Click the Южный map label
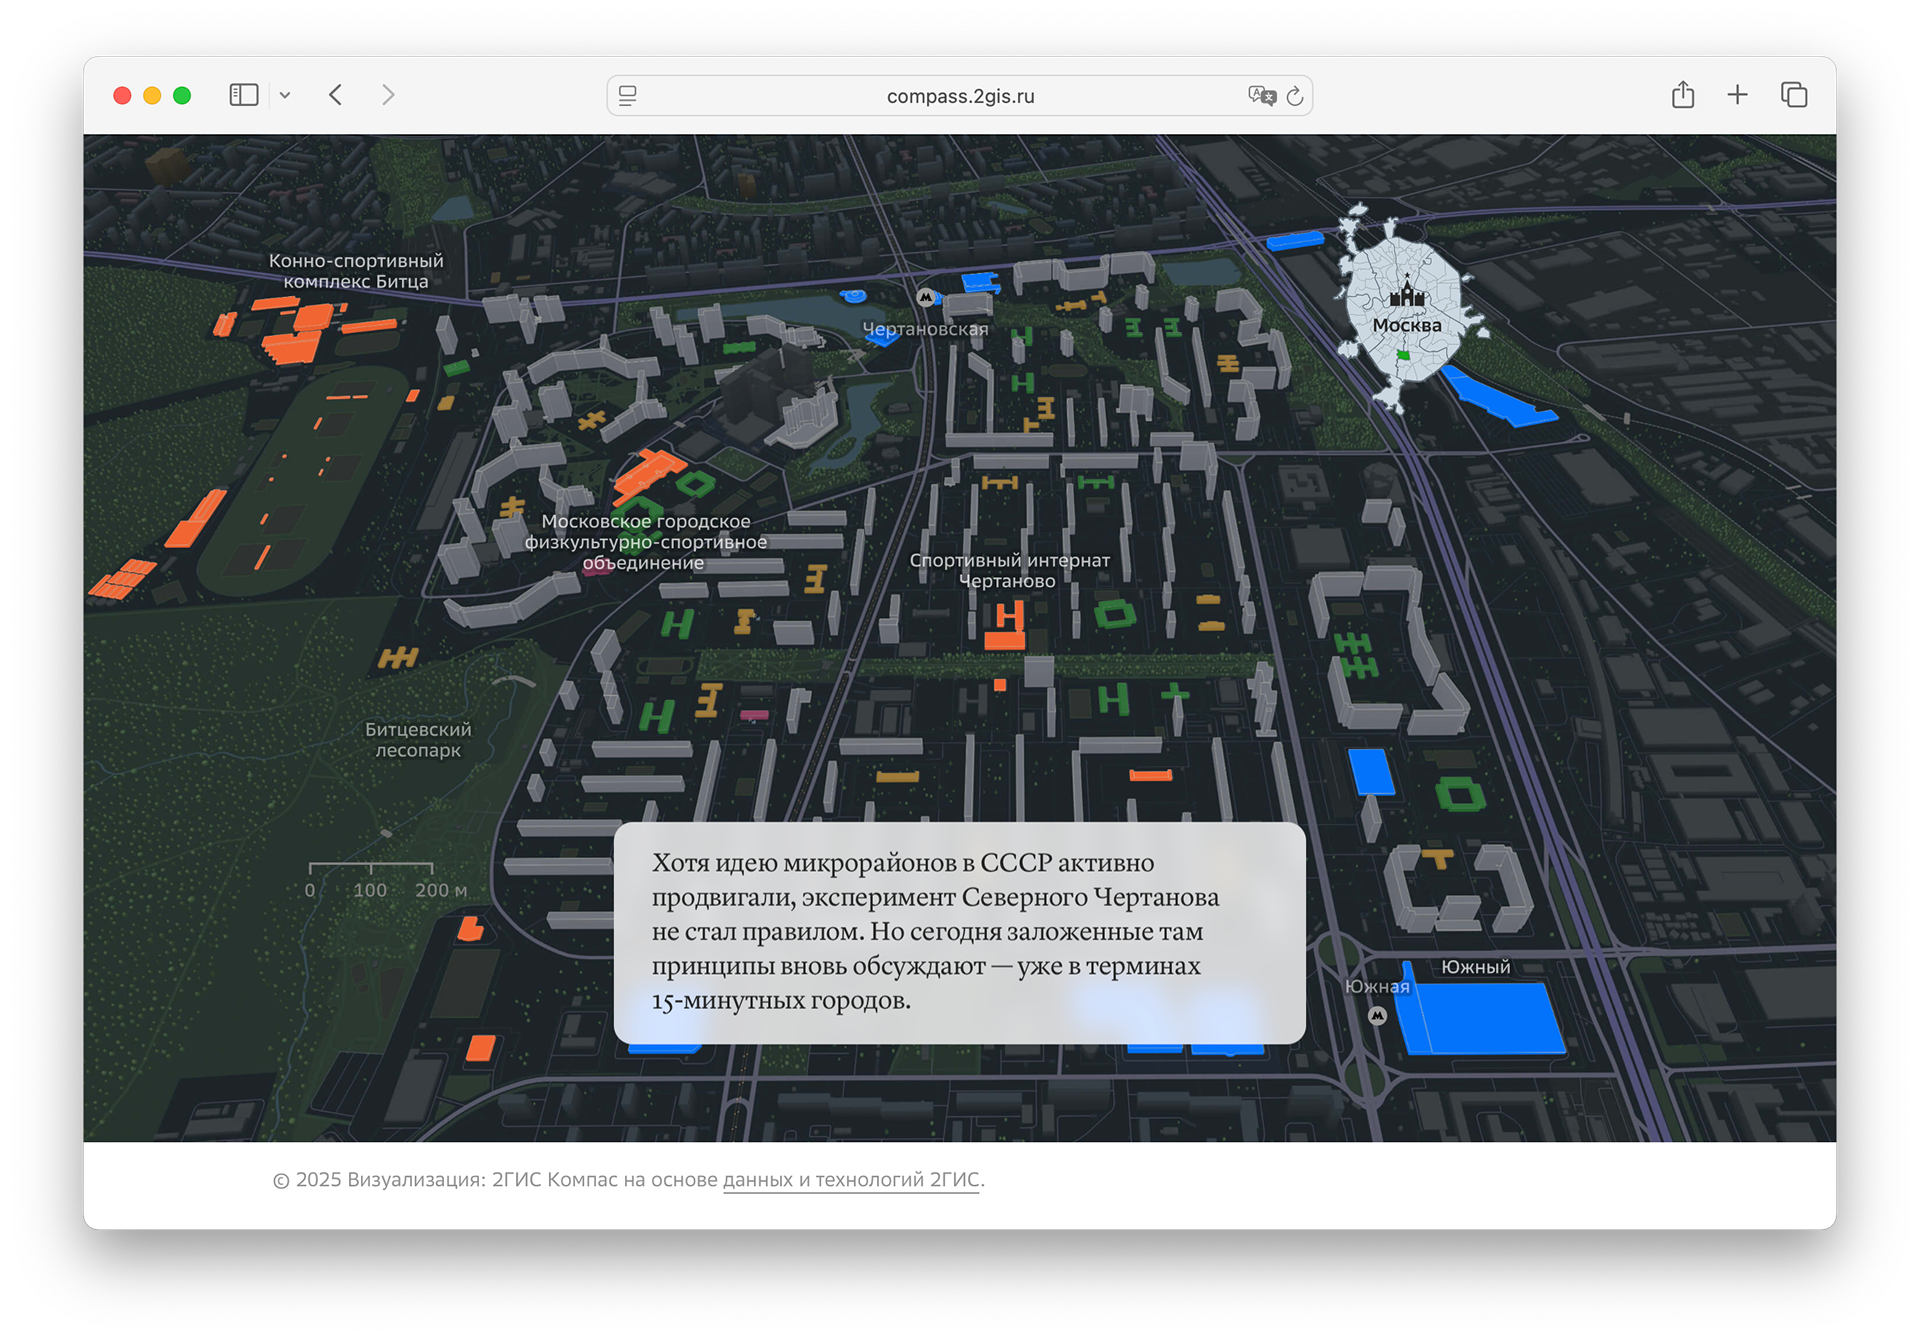The height and width of the screenshot is (1340, 1920). coord(1476,967)
